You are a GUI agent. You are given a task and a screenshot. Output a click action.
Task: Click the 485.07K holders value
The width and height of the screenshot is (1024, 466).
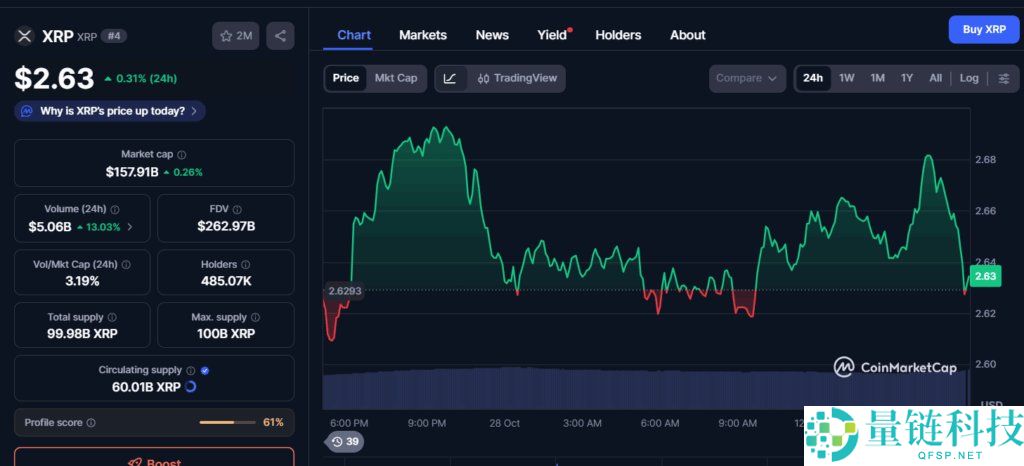pyautogui.click(x=226, y=281)
